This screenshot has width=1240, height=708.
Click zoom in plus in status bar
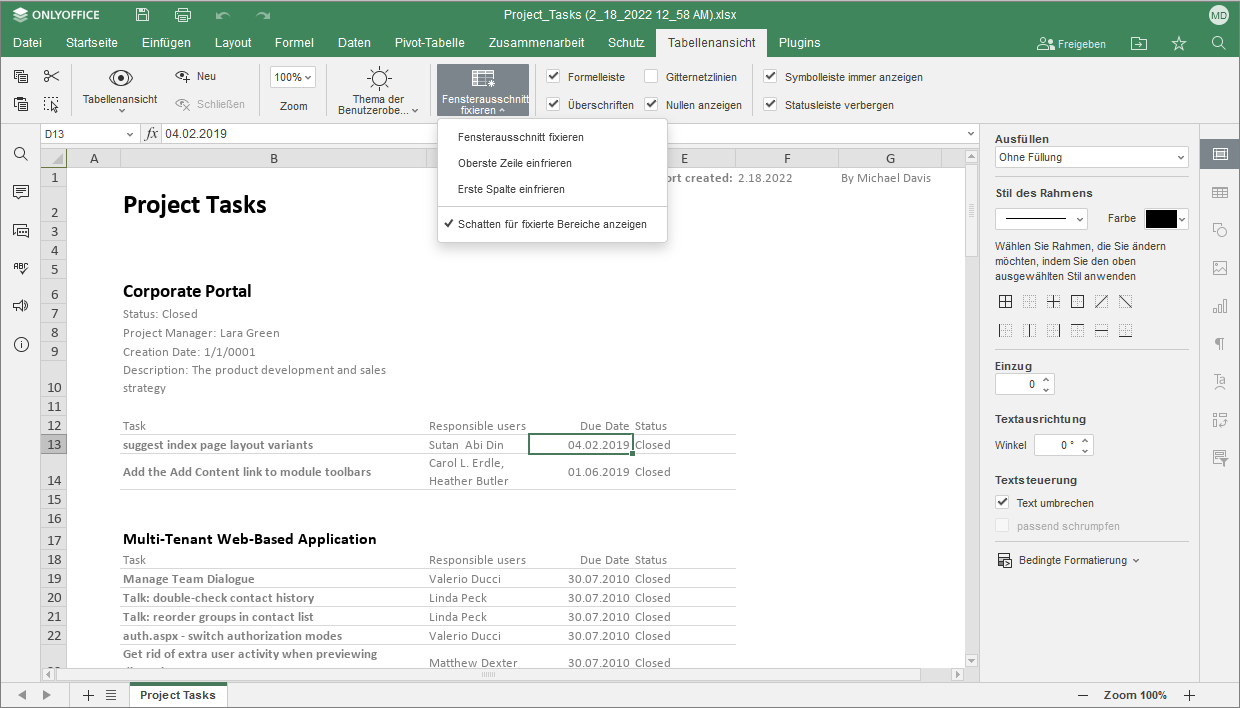[1189, 695]
